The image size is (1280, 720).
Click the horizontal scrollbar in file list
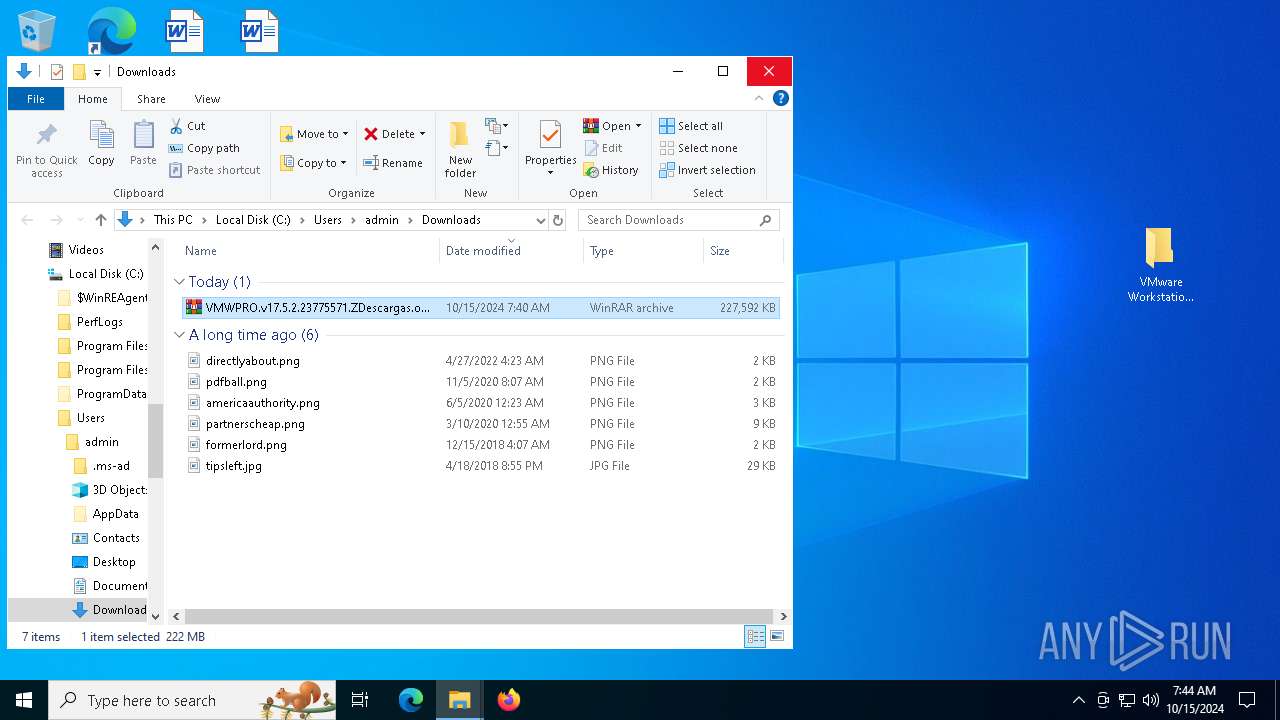(479, 617)
